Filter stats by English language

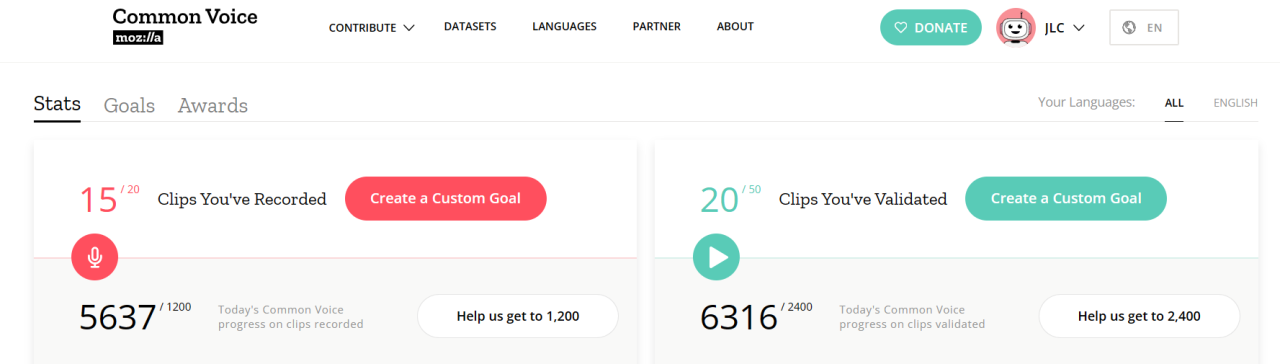[1235, 103]
